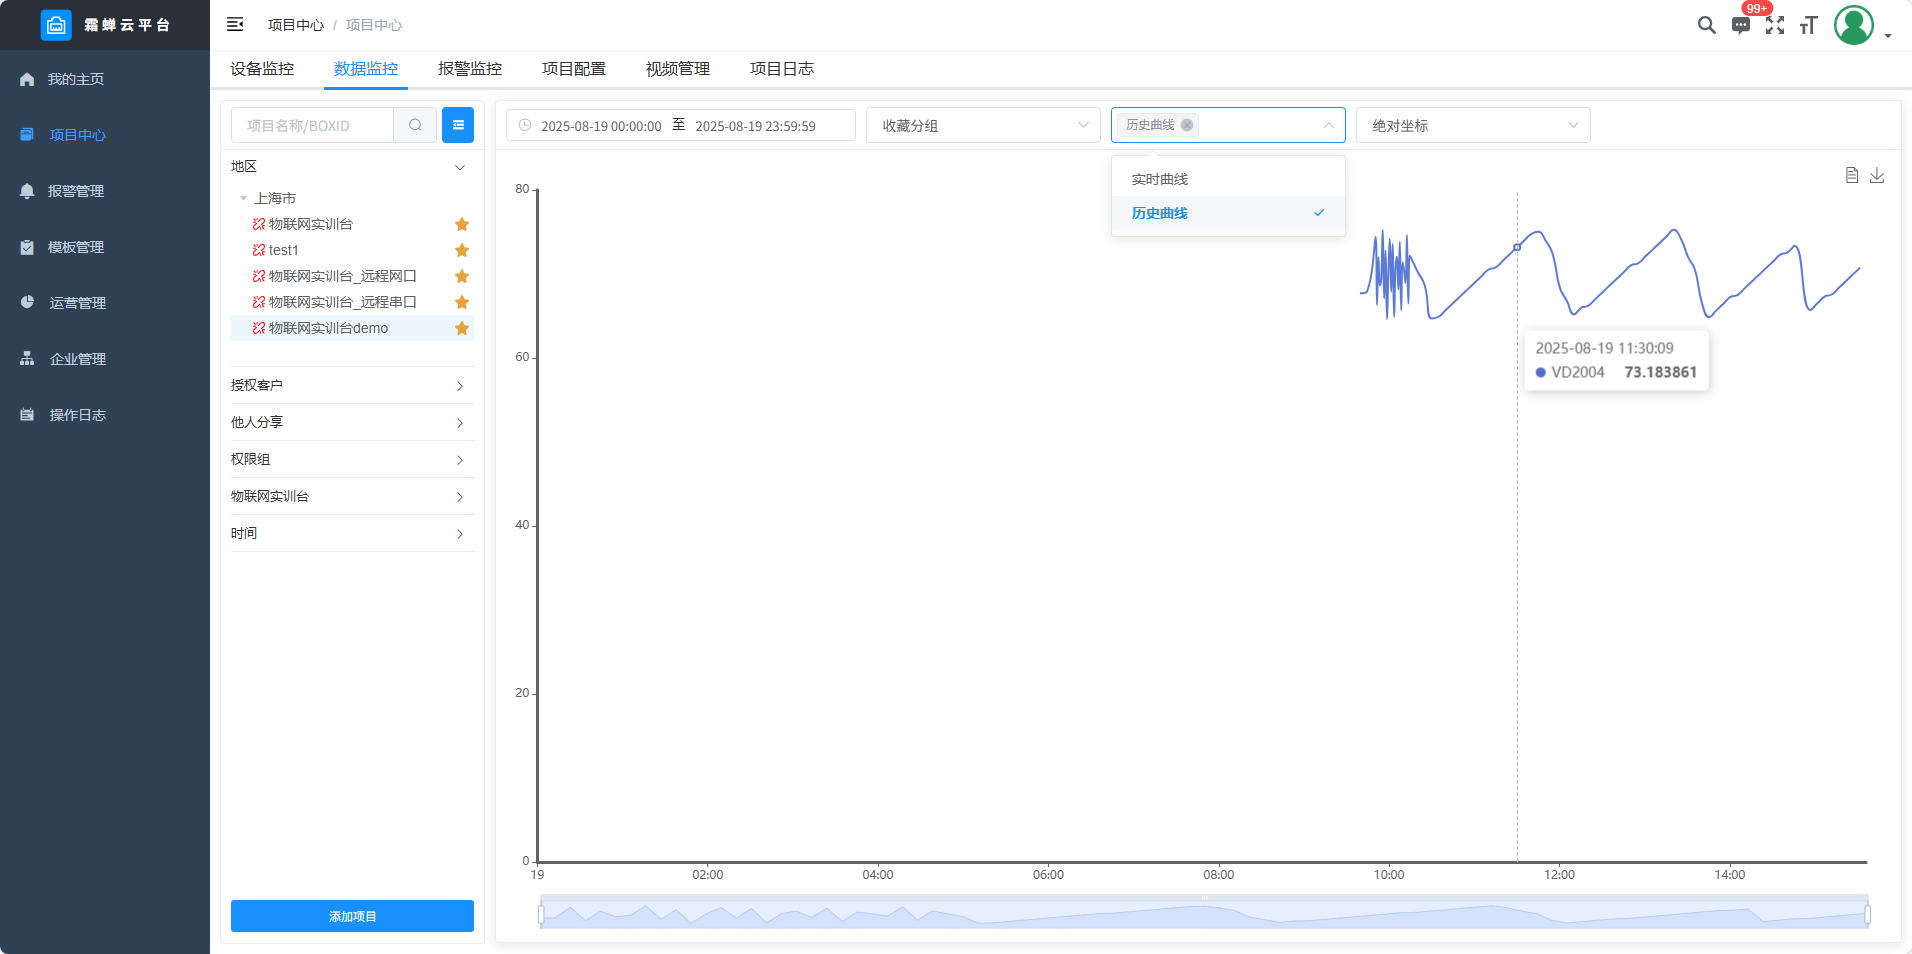Open the 收藏分组 dropdown
The width and height of the screenshot is (1912, 954).
pyautogui.click(x=983, y=125)
